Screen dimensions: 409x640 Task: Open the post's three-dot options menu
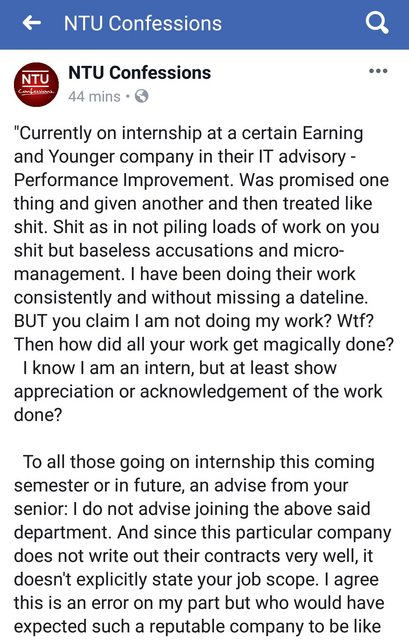pyautogui.click(x=378, y=71)
